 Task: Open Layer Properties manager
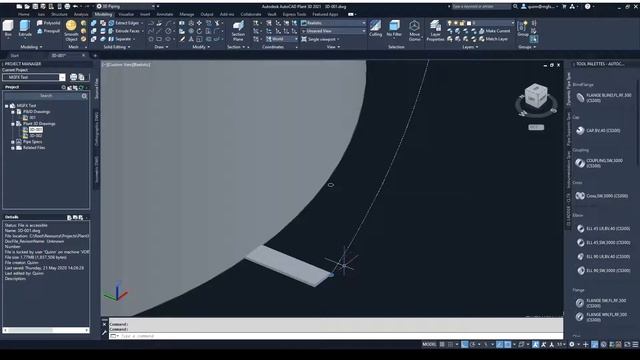[435, 31]
